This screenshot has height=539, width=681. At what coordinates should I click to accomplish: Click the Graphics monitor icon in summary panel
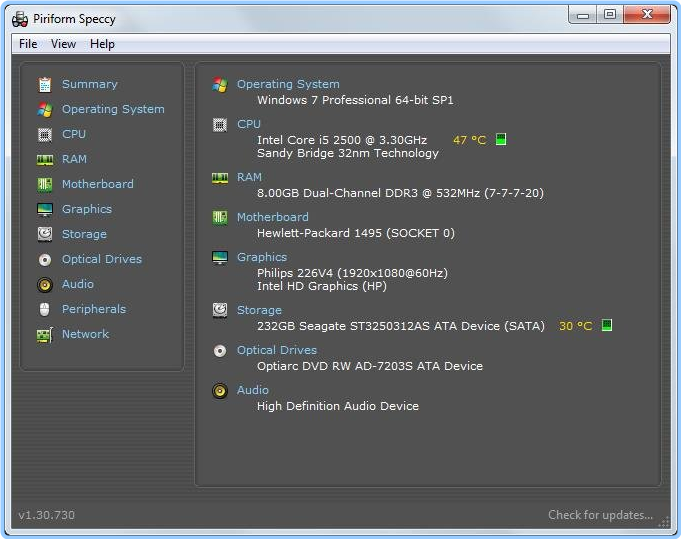(220, 258)
